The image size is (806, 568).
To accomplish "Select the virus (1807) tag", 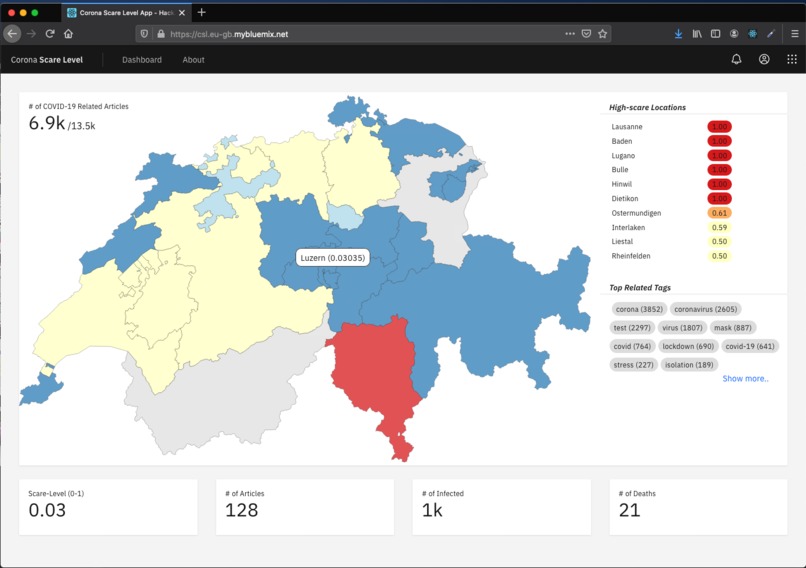I will pyautogui.click(x=682, y=328).
